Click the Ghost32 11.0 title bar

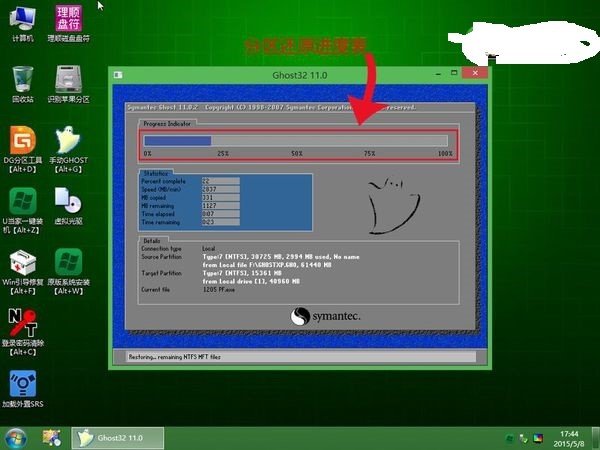tap(300, 75)
